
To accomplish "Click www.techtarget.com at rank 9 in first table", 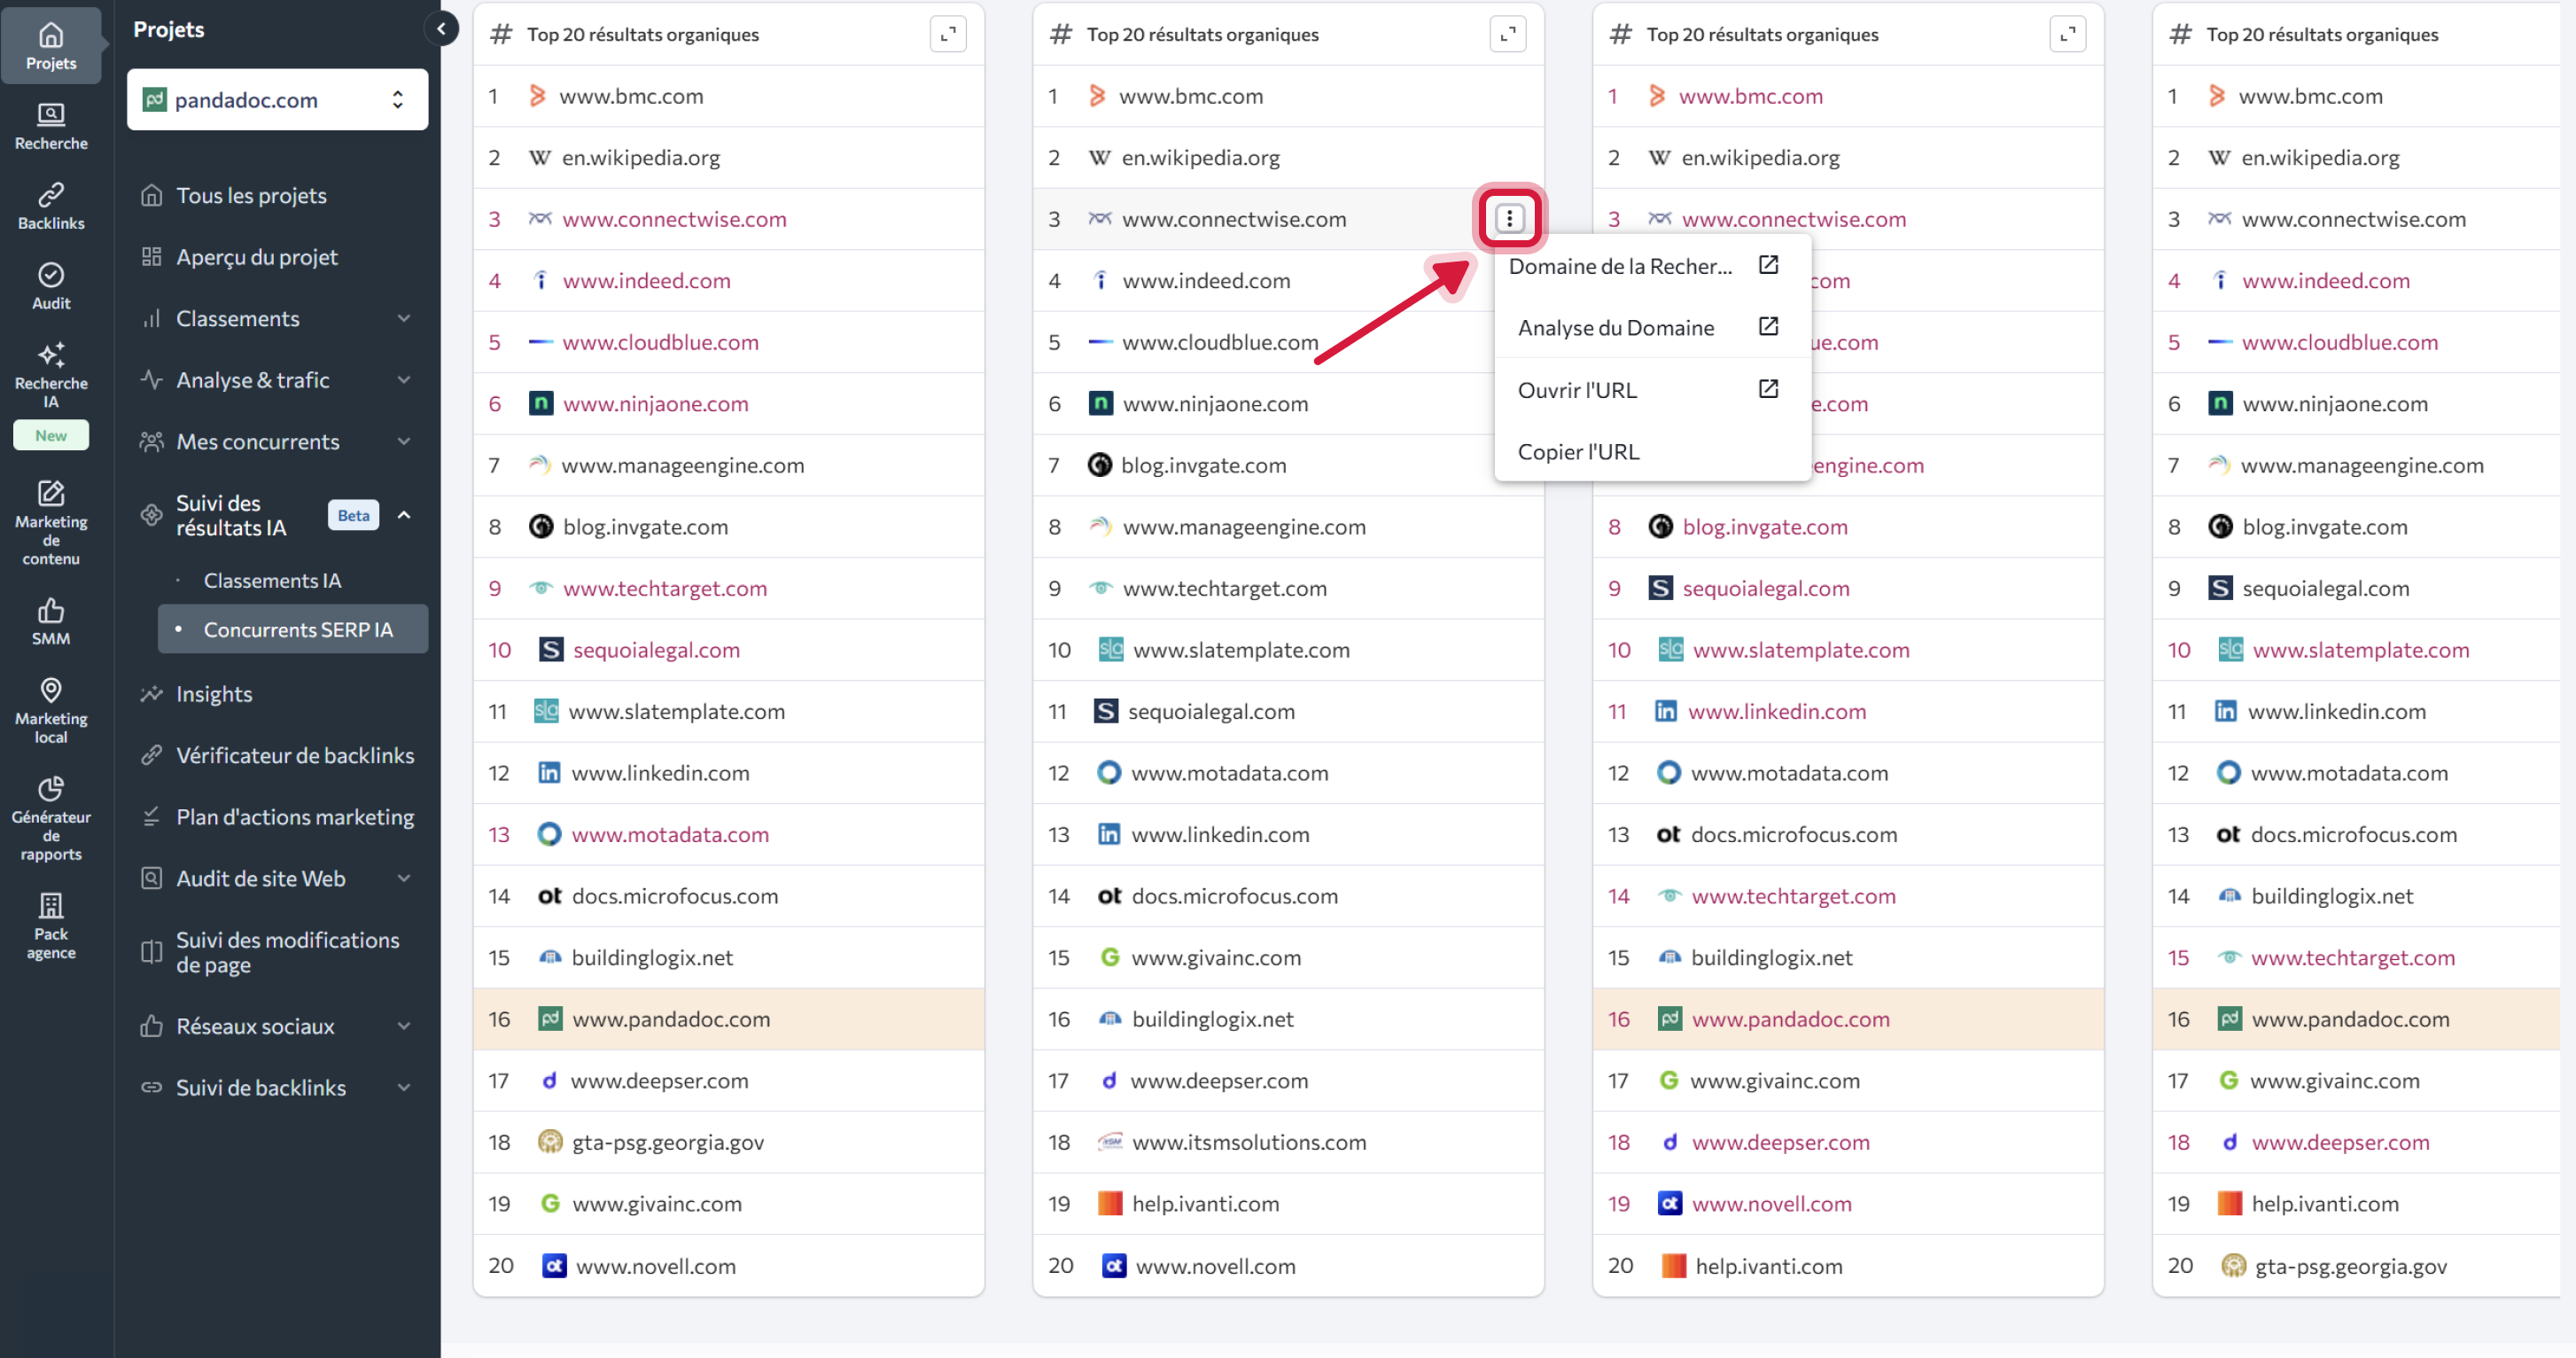I will tap(665, 588).
